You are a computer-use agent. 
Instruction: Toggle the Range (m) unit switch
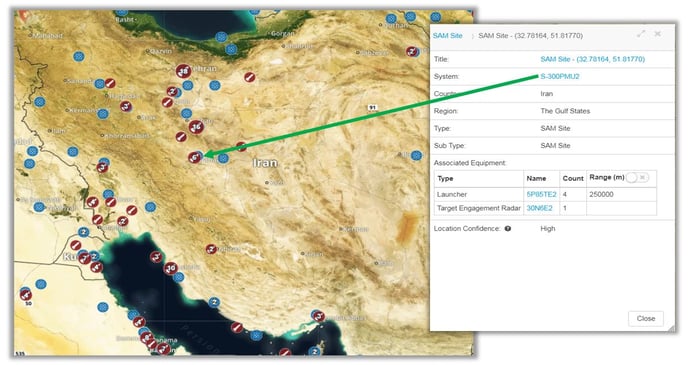638,178
